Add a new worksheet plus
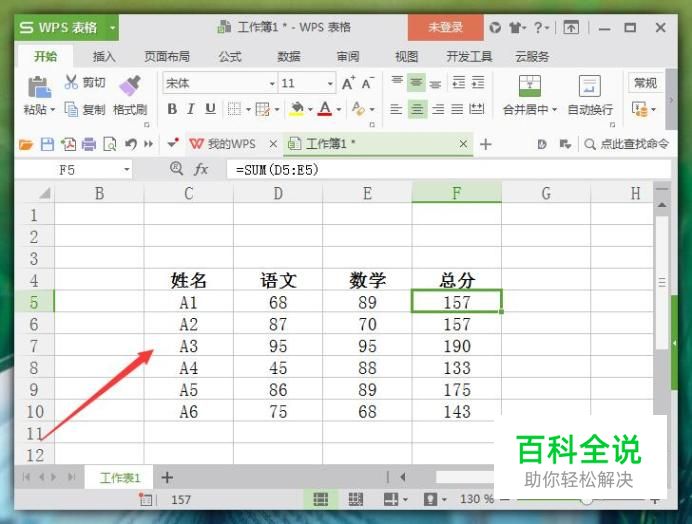Viewport: 692px width, 524px height. click(167, 477)
